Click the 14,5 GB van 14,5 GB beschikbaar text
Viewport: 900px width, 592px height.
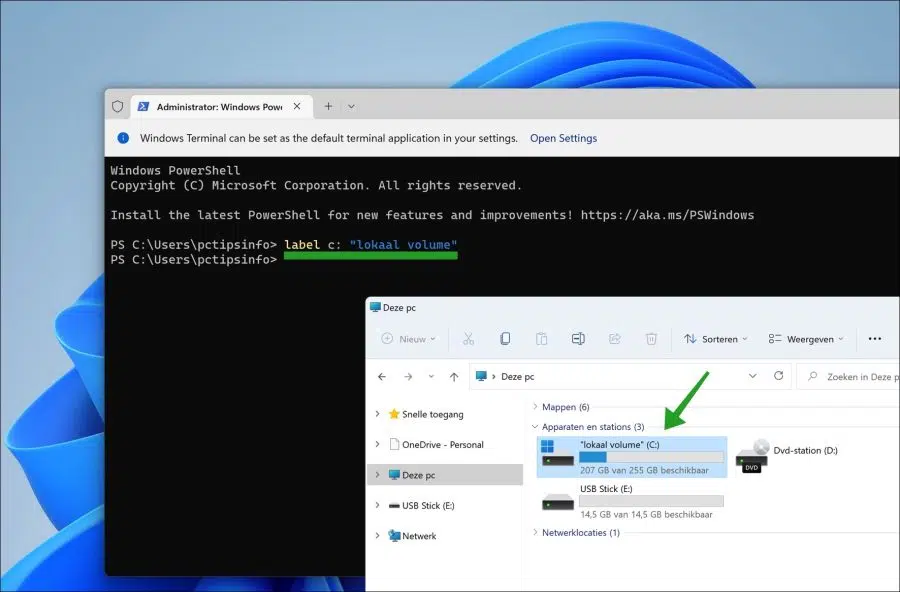[x=646, y=514]
